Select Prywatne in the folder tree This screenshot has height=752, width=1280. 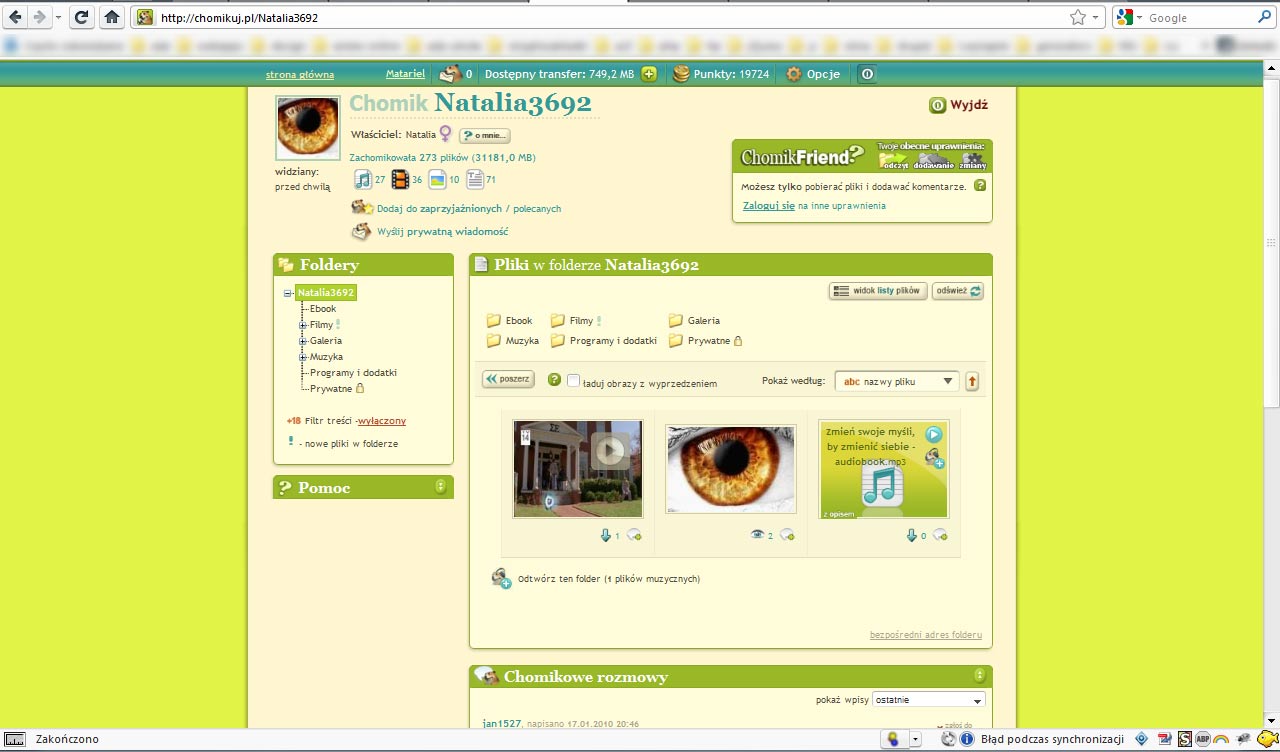click(331, 389)
